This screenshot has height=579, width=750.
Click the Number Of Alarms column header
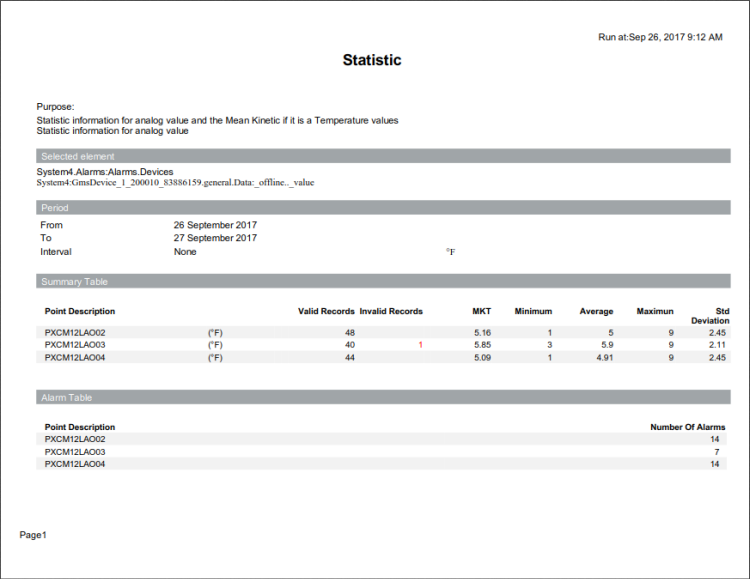pos(687,427)
